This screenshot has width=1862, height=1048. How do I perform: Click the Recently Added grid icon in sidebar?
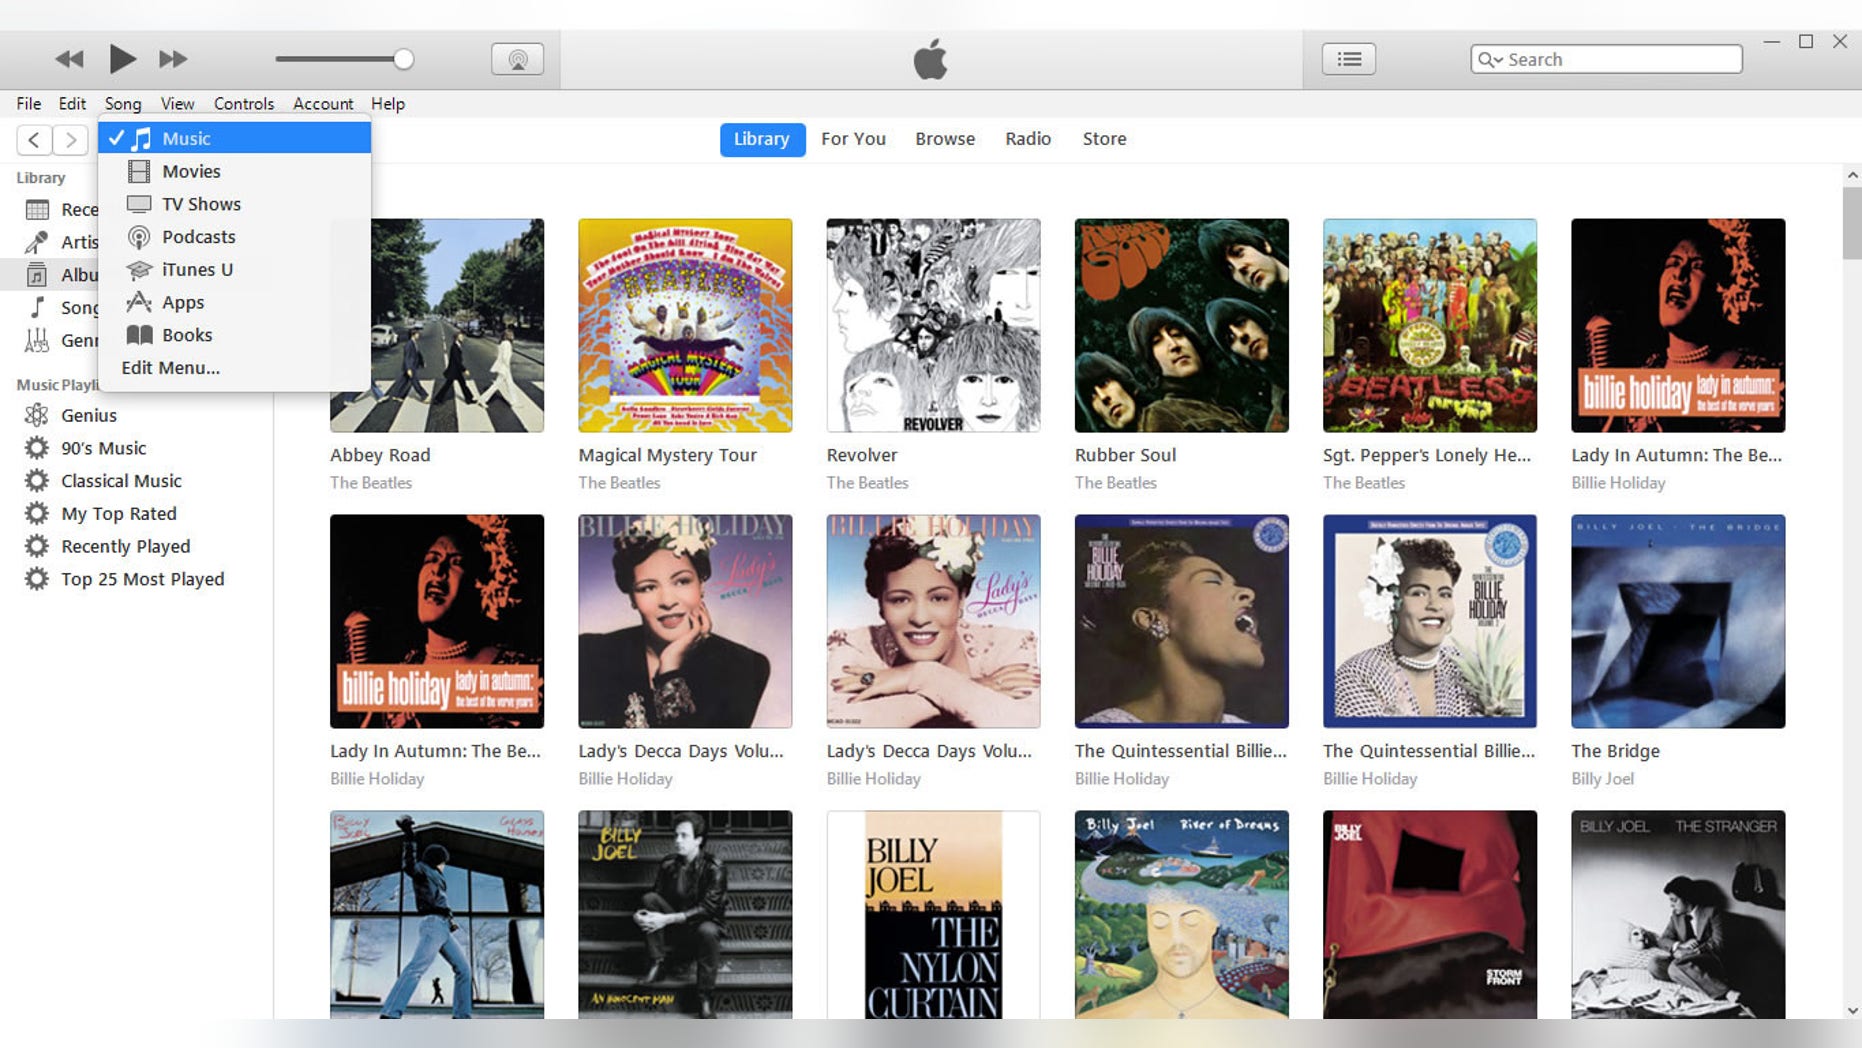pos(37,210)
